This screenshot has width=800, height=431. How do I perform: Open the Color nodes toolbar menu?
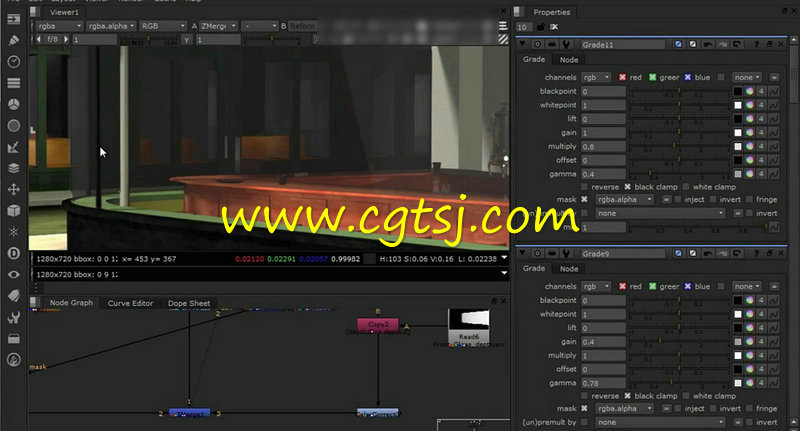[x=14, y=104]
